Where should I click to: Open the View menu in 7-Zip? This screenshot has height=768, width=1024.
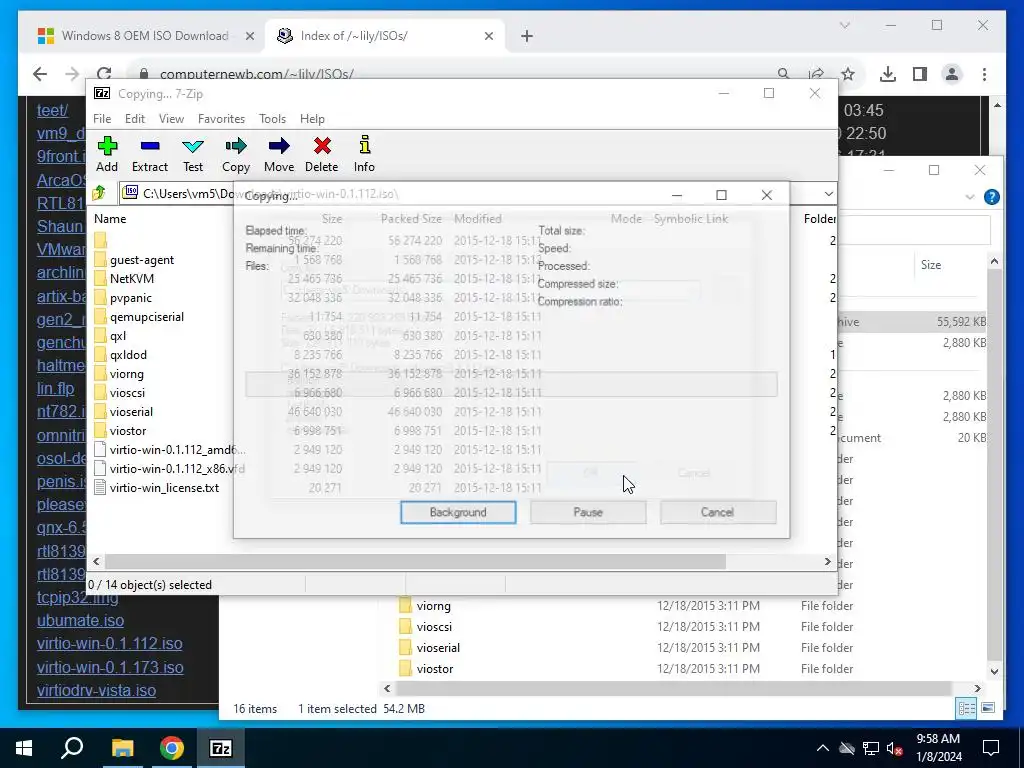[171, 119]
